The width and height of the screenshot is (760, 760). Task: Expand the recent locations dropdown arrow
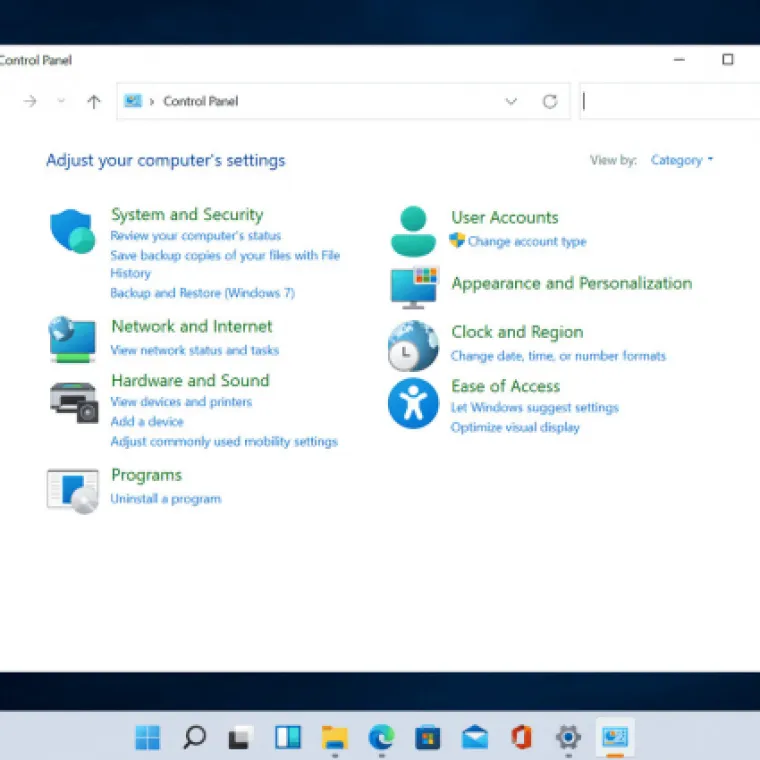(x=61, y=101)
